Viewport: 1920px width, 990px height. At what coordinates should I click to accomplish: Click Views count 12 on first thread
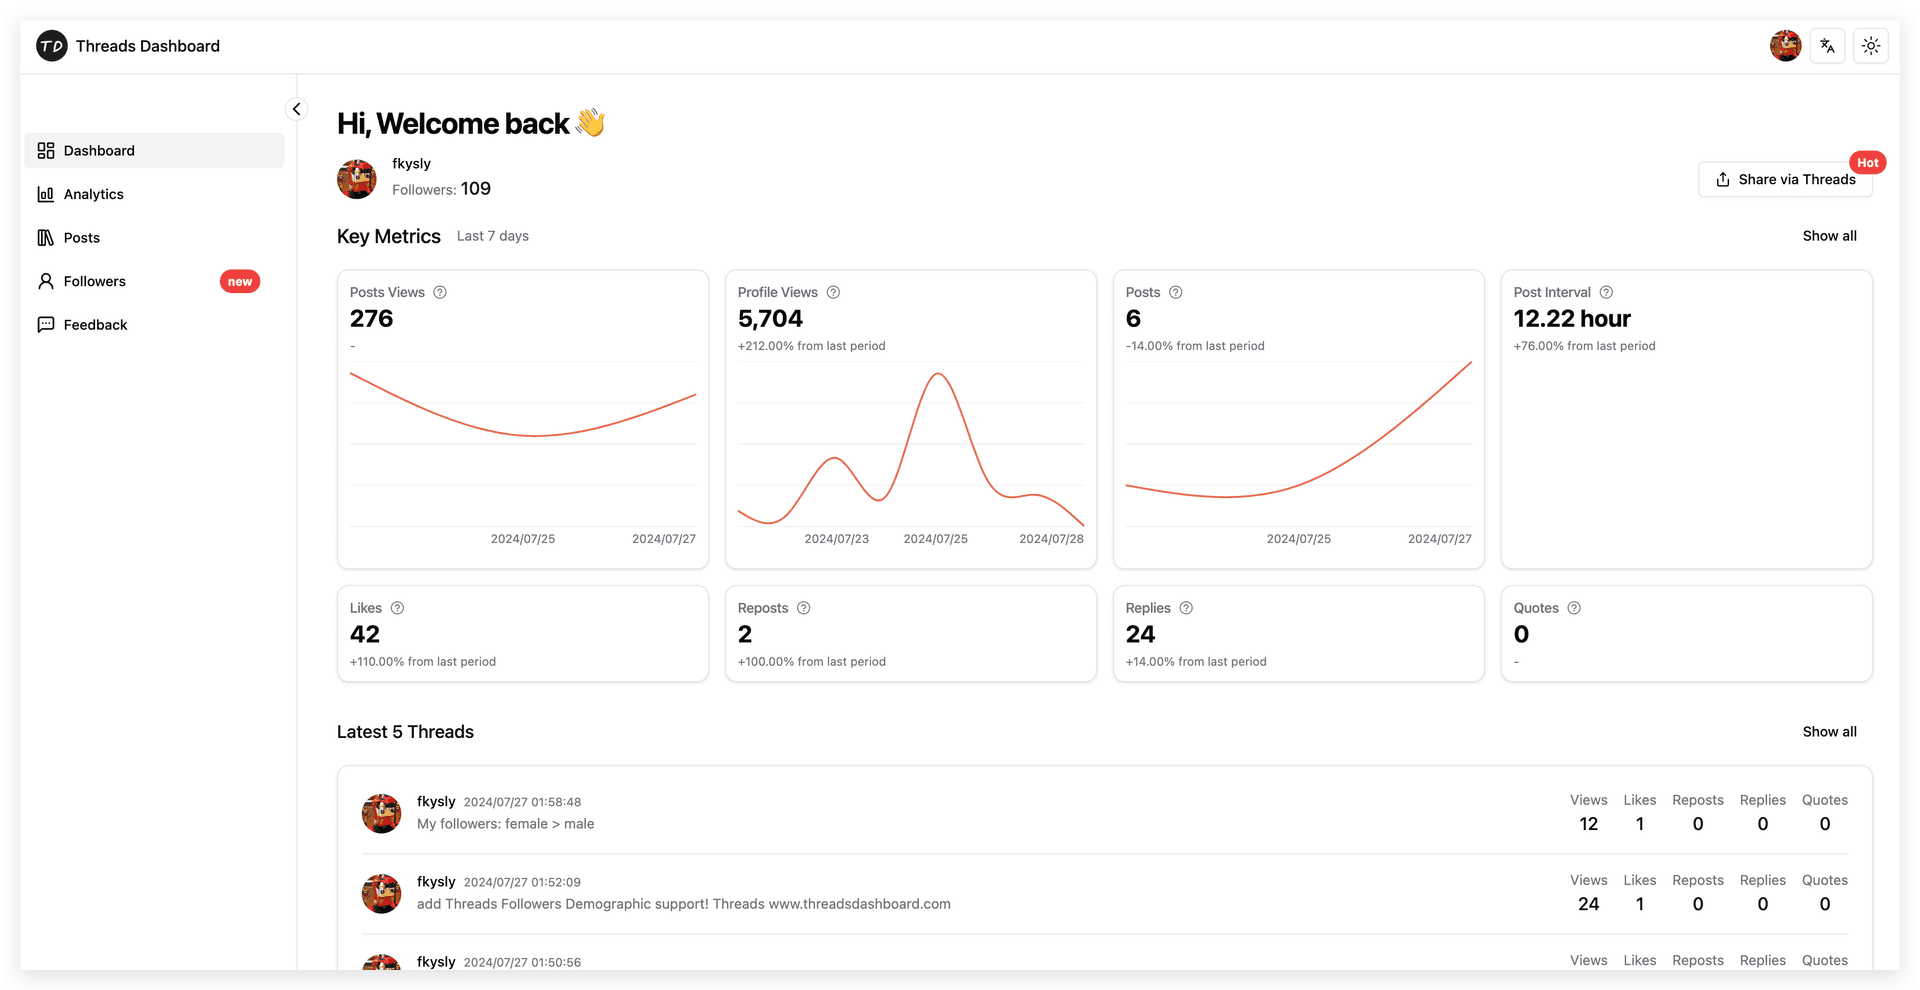[x=1589, y=824]
